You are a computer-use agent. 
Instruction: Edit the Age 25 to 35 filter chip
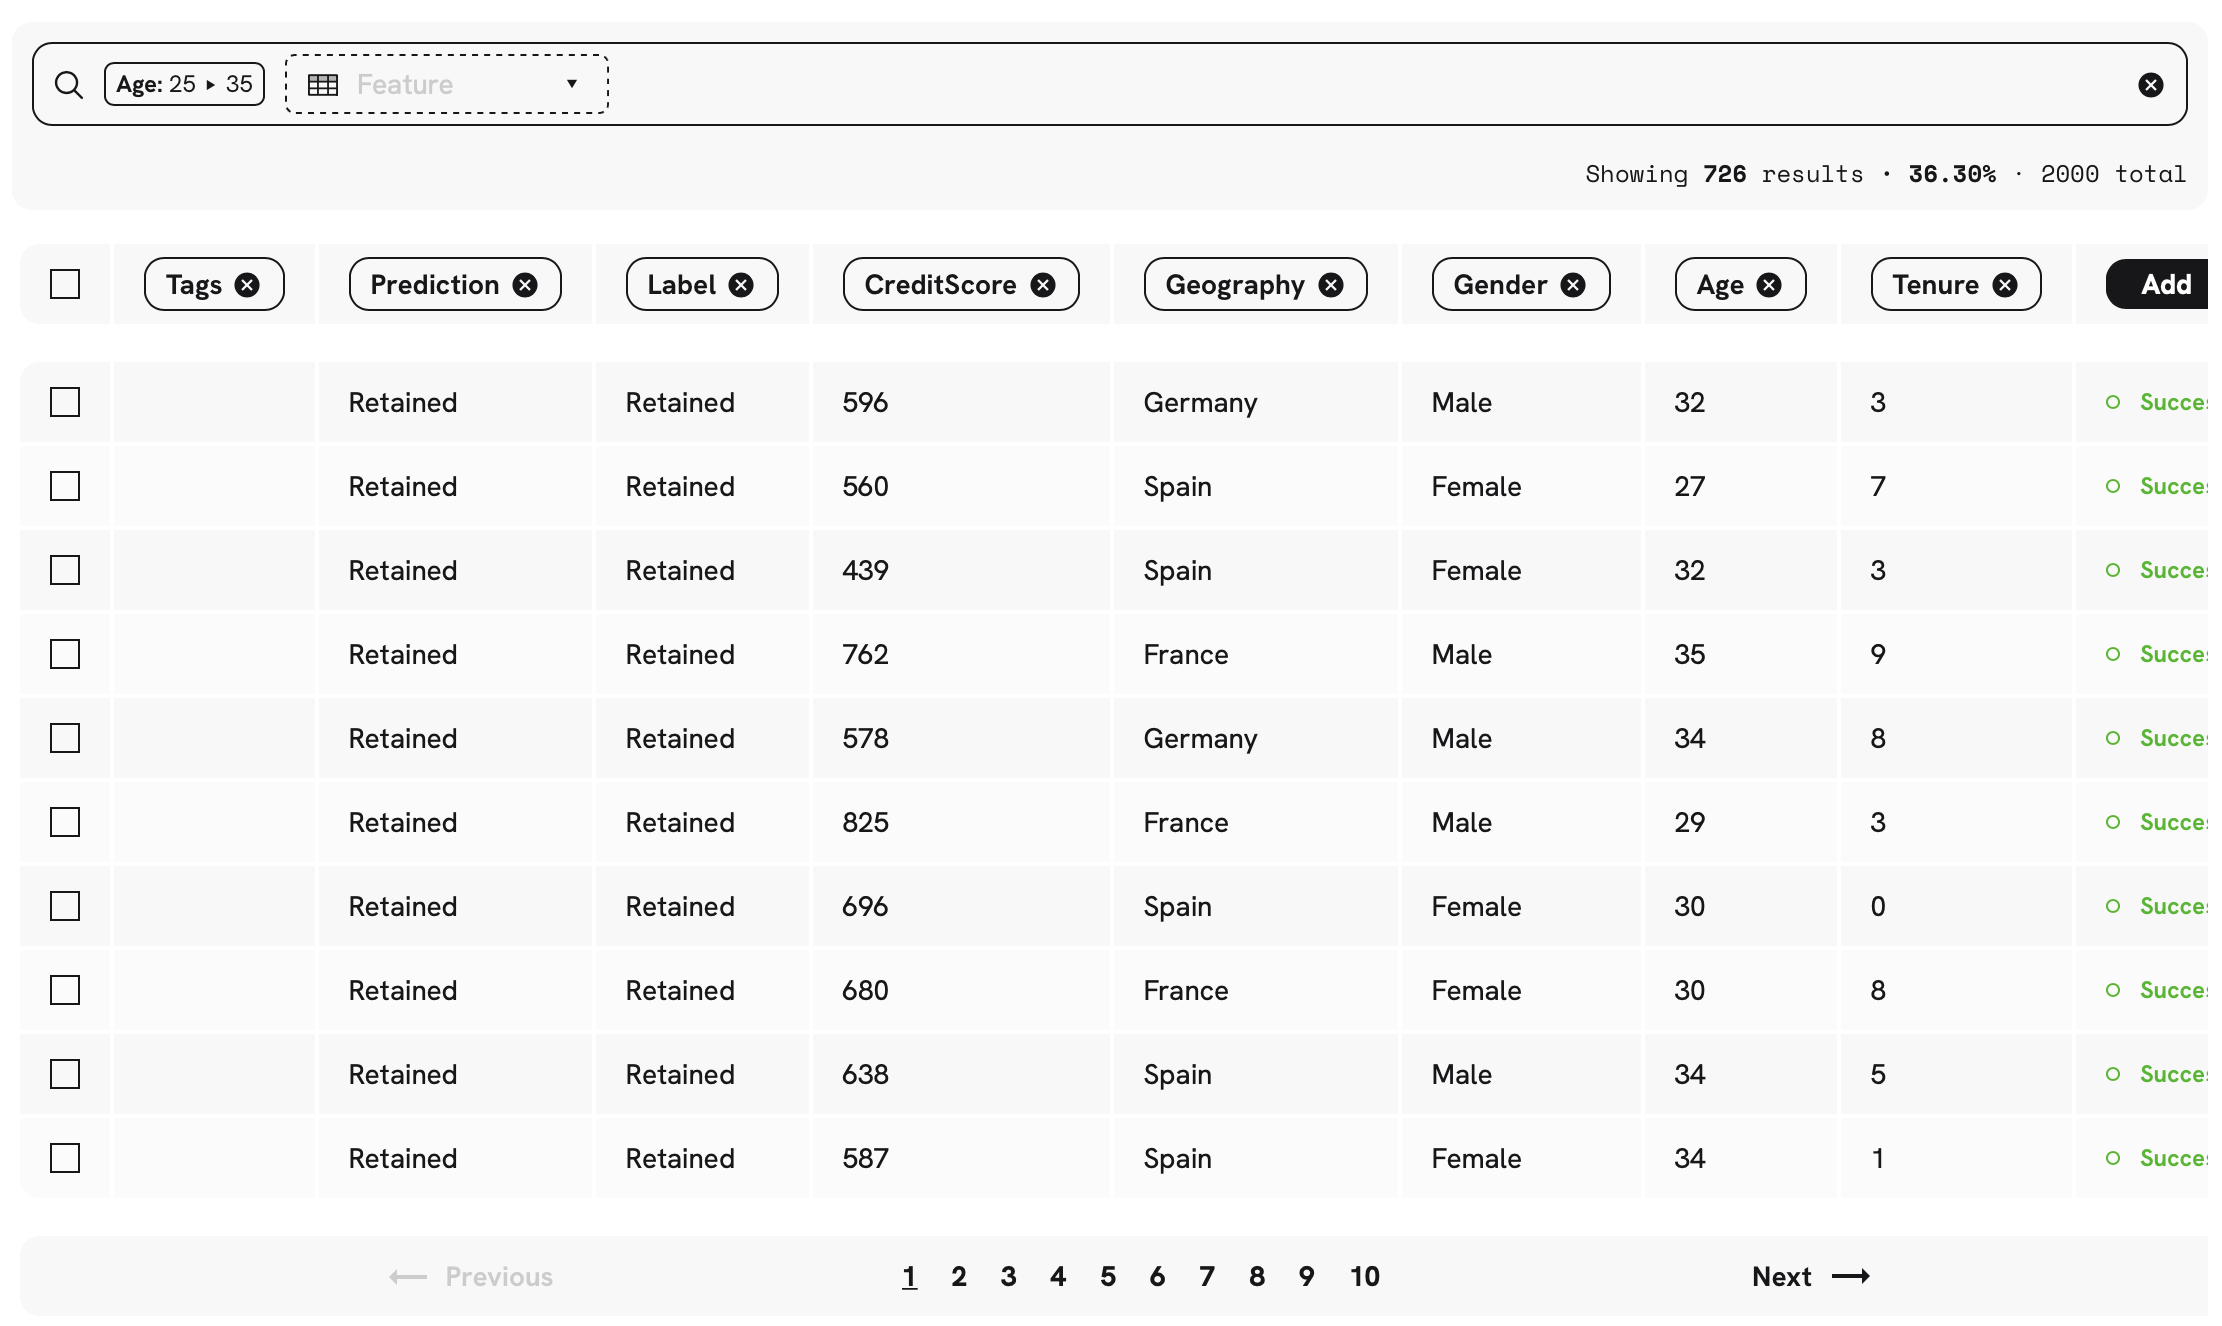pyautogui.click(x=184, y=85)
